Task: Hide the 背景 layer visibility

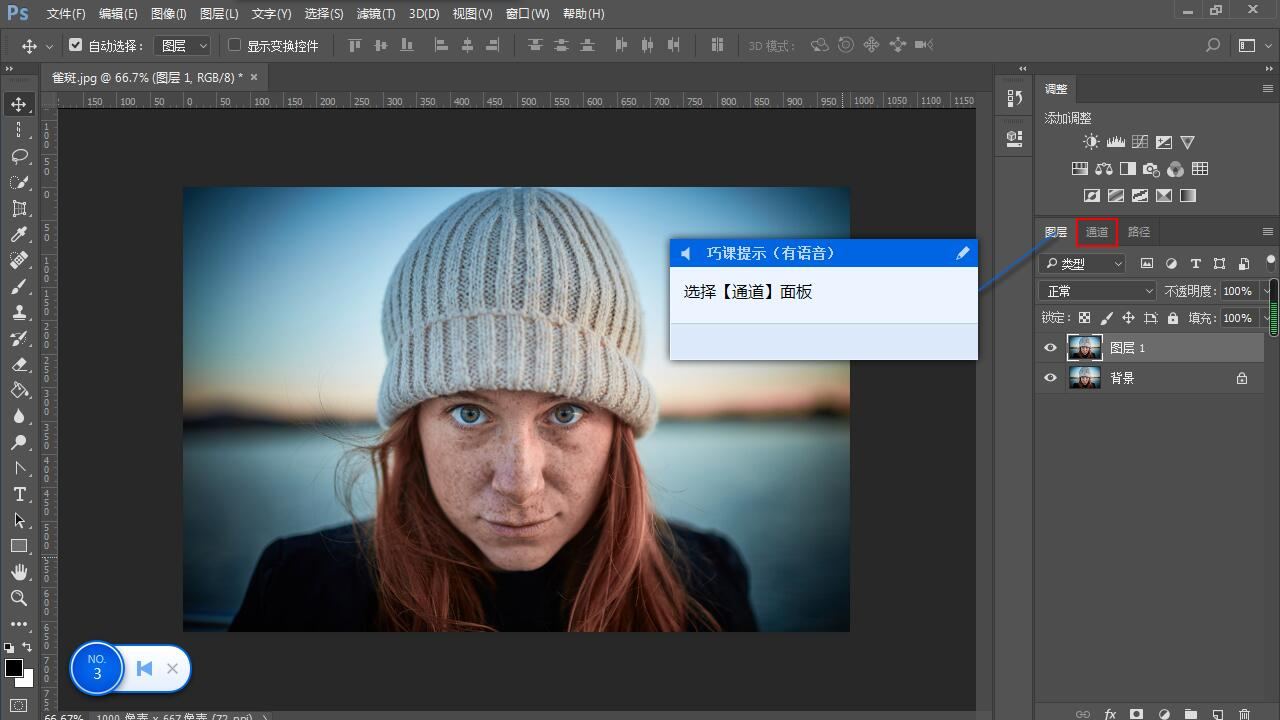Action: coord(1050,378)
